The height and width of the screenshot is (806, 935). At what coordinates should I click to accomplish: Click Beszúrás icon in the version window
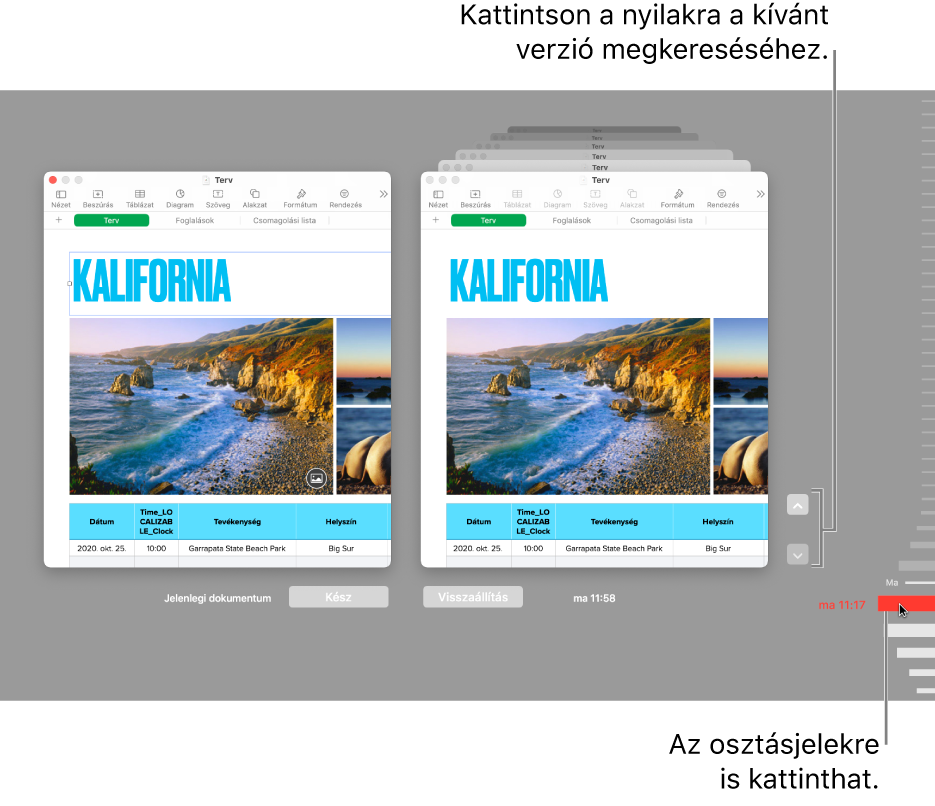pyautogui.click(x=475, y=199)
